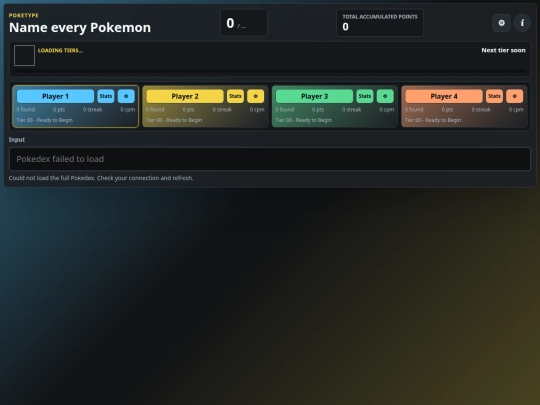
Task: Select the Player 2 name button
Action: [185, 96]
